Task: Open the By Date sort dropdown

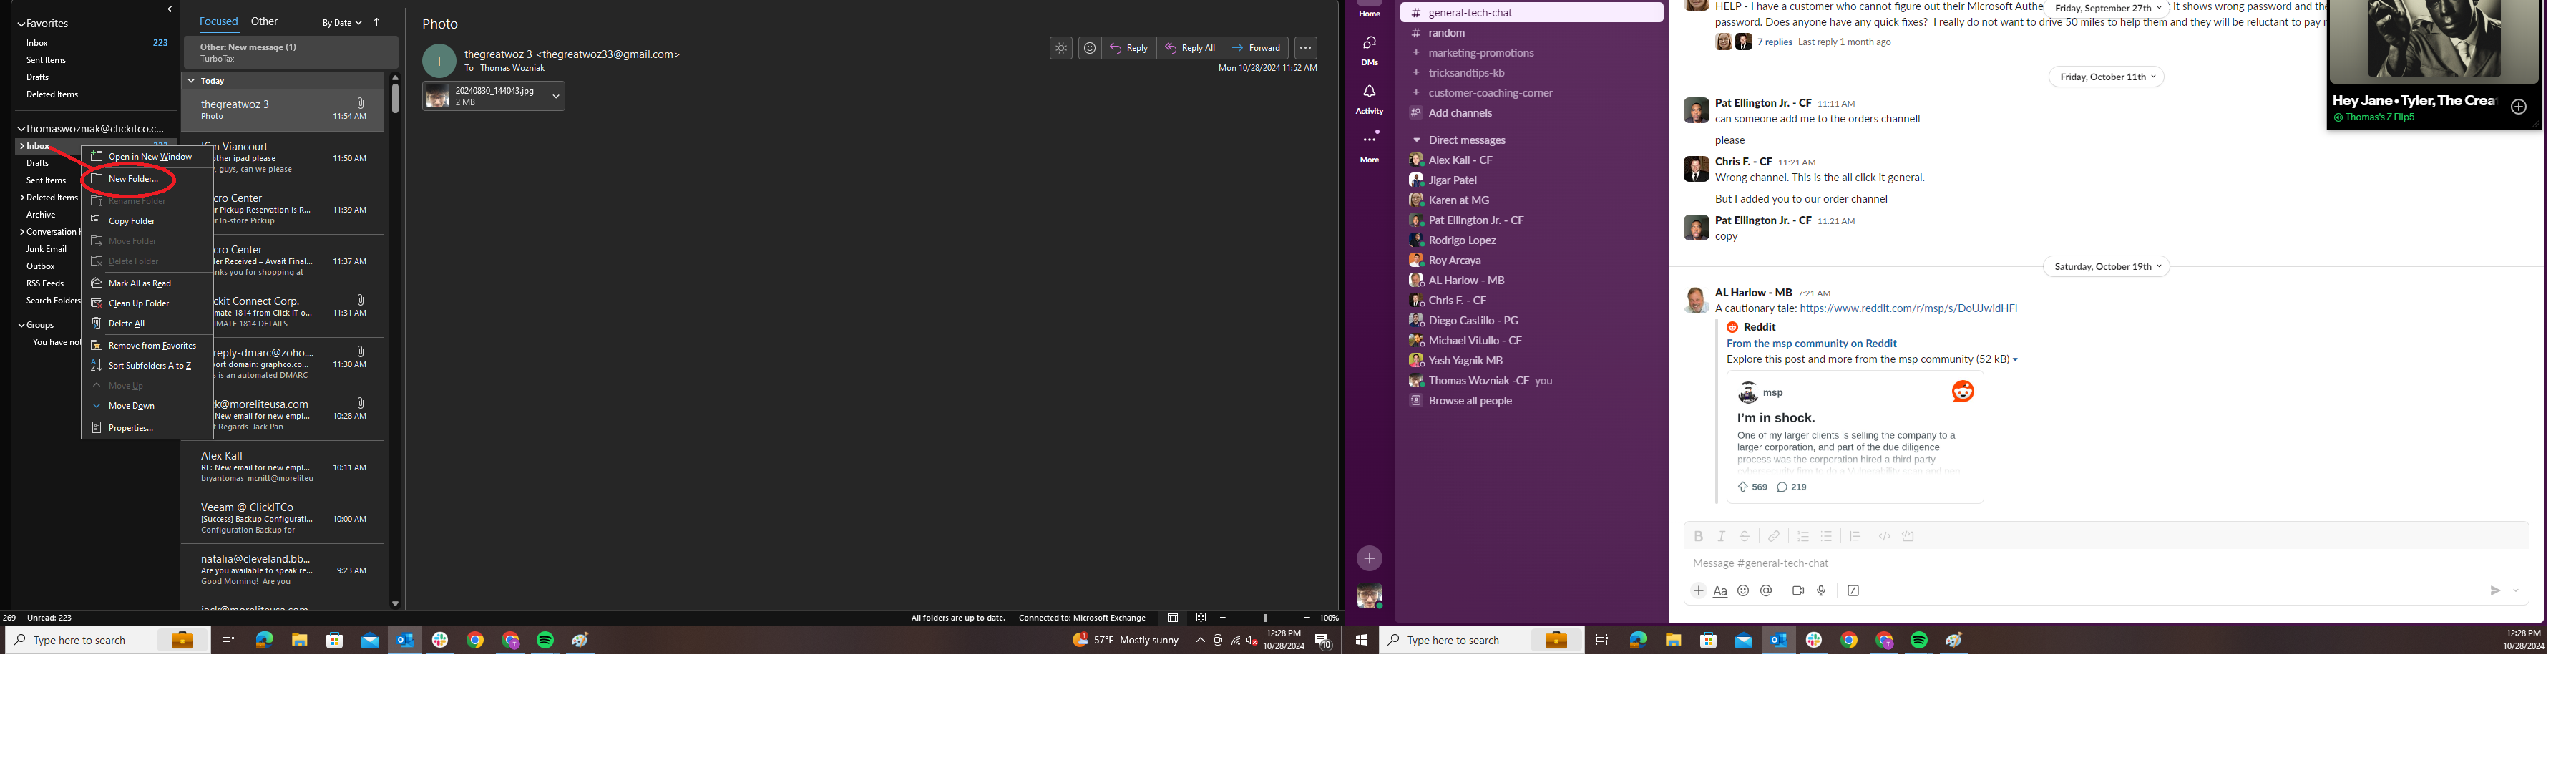Action: [x=342, y=22]
